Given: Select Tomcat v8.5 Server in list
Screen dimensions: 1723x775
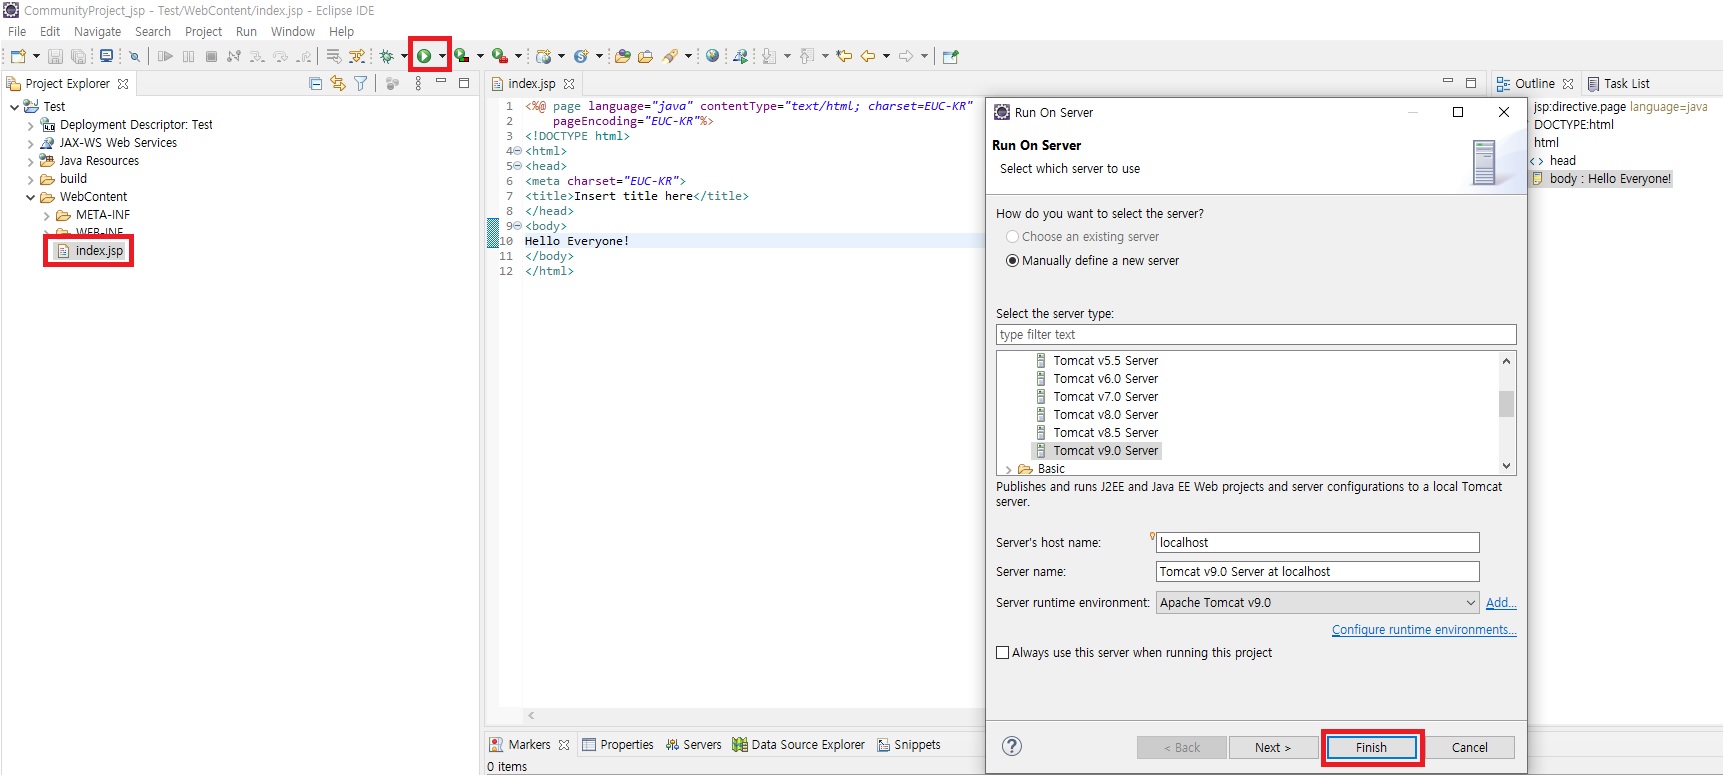Looking at the screenshot, I should (x=1105, y=433).
